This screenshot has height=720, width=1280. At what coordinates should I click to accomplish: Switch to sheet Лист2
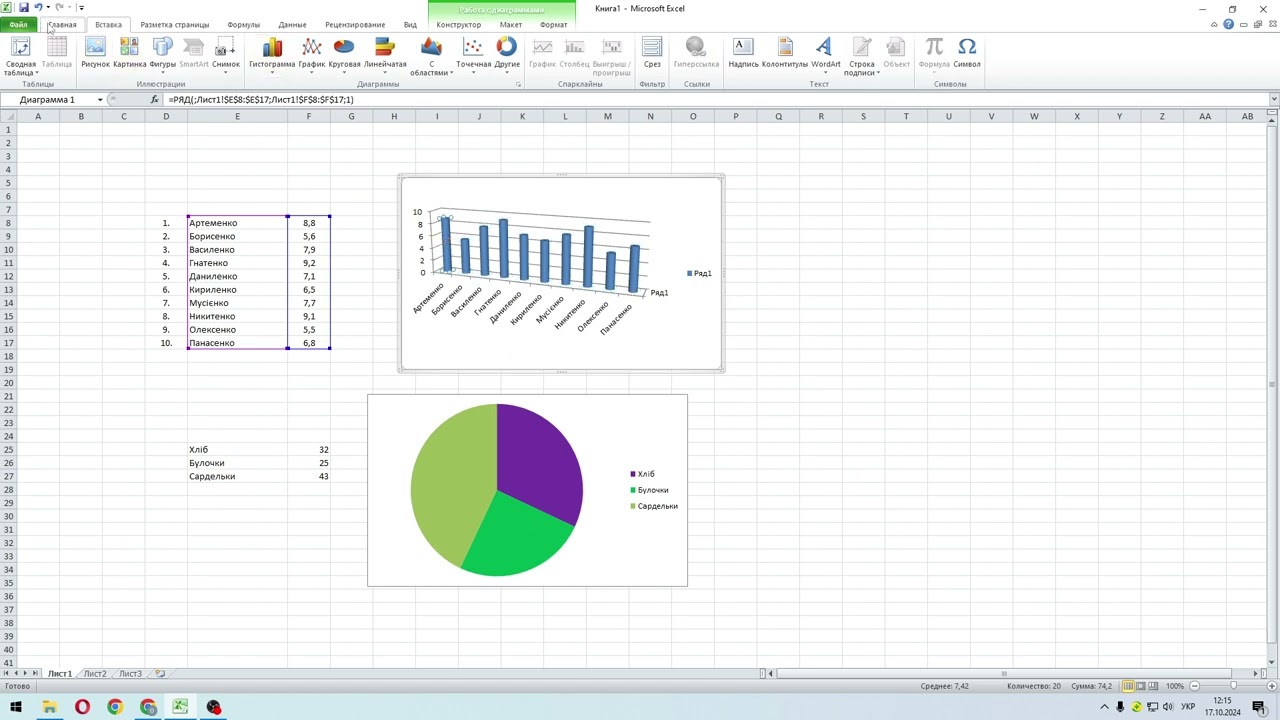pos(95,674)
